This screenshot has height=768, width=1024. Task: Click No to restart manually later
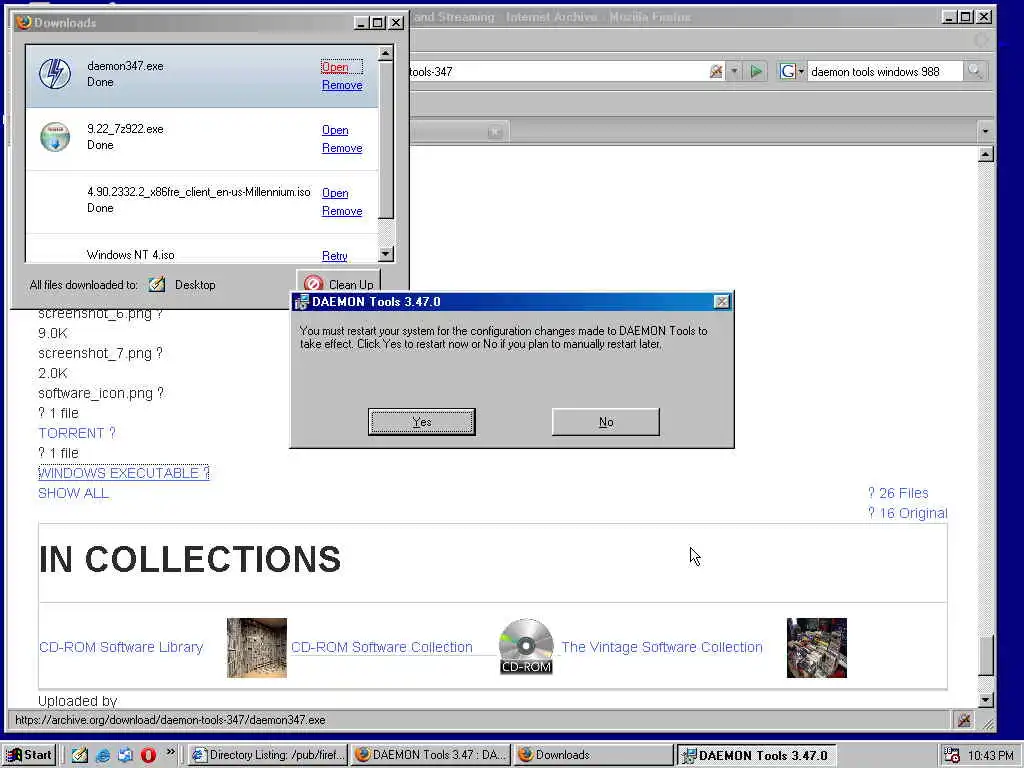(x=605, y=422)
